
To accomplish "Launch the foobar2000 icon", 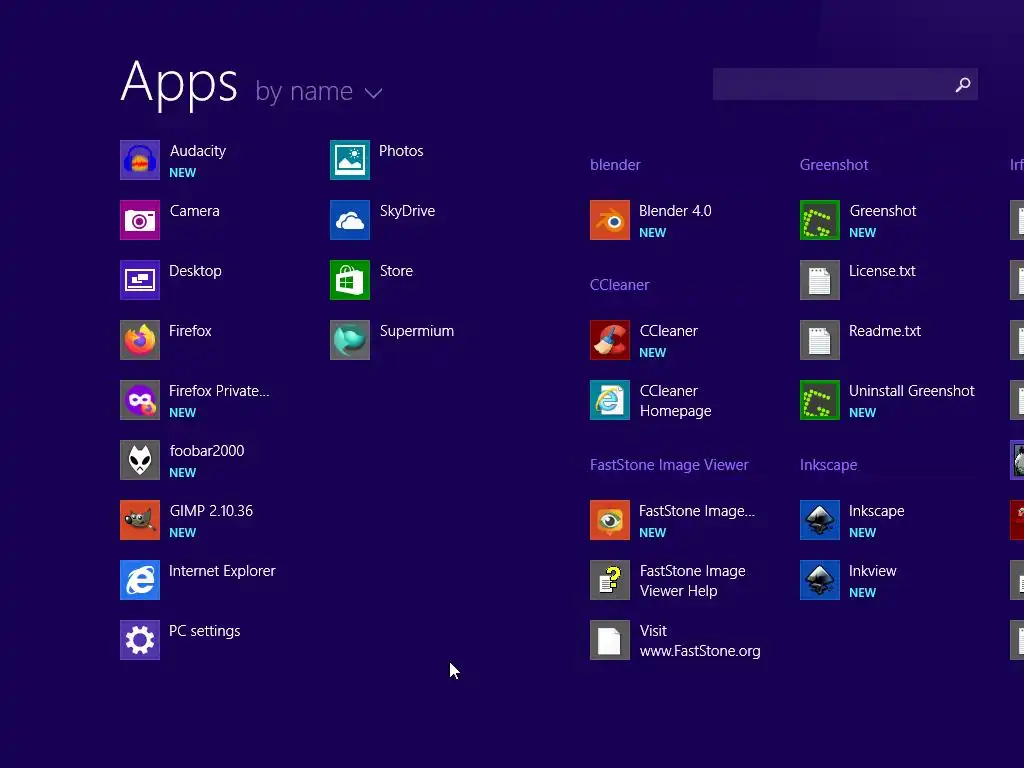I will (140, 460).
